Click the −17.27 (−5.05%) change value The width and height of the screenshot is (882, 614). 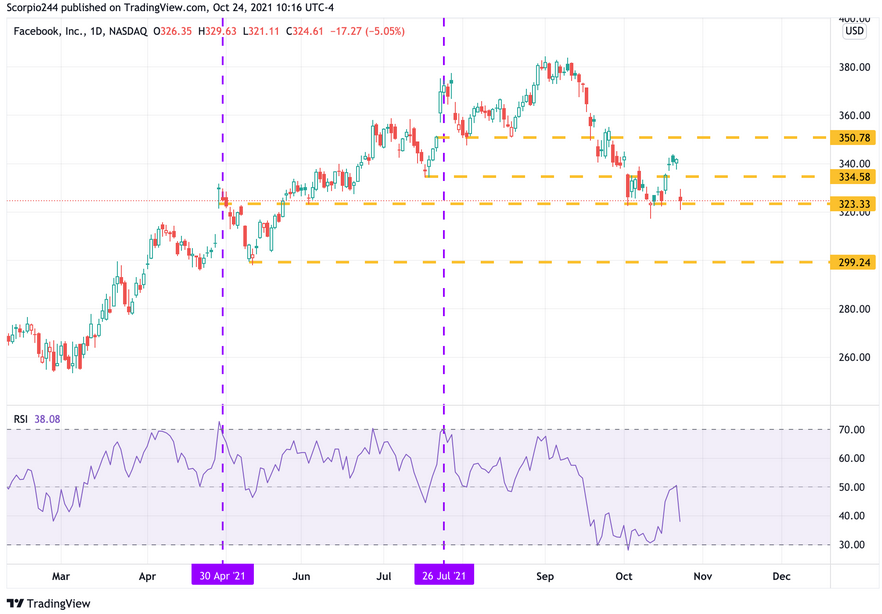click(367, 31)
